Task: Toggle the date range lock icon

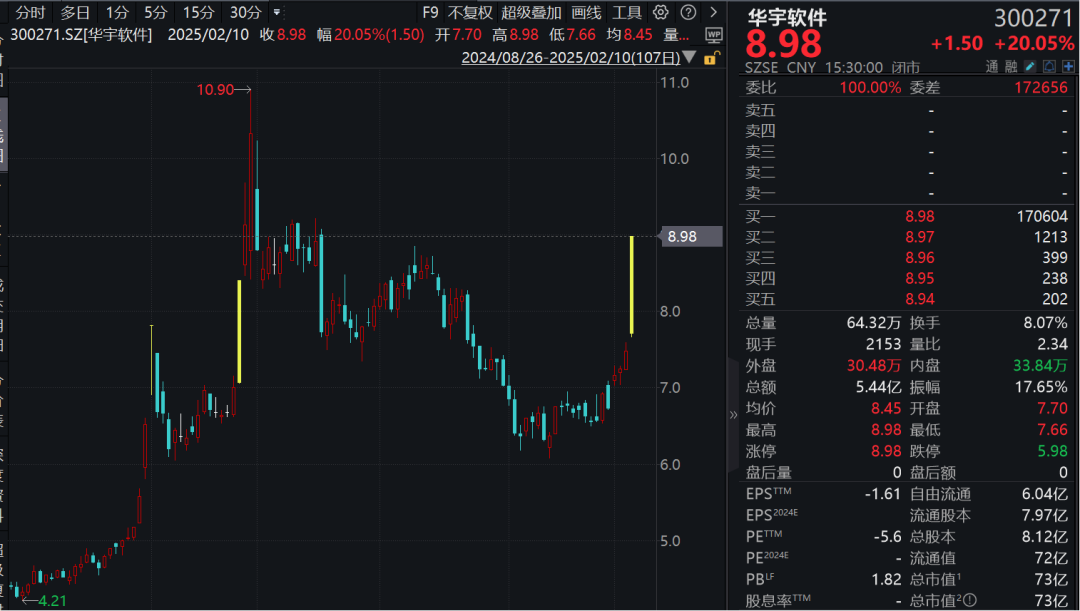Action: click(x=710, y=58)
